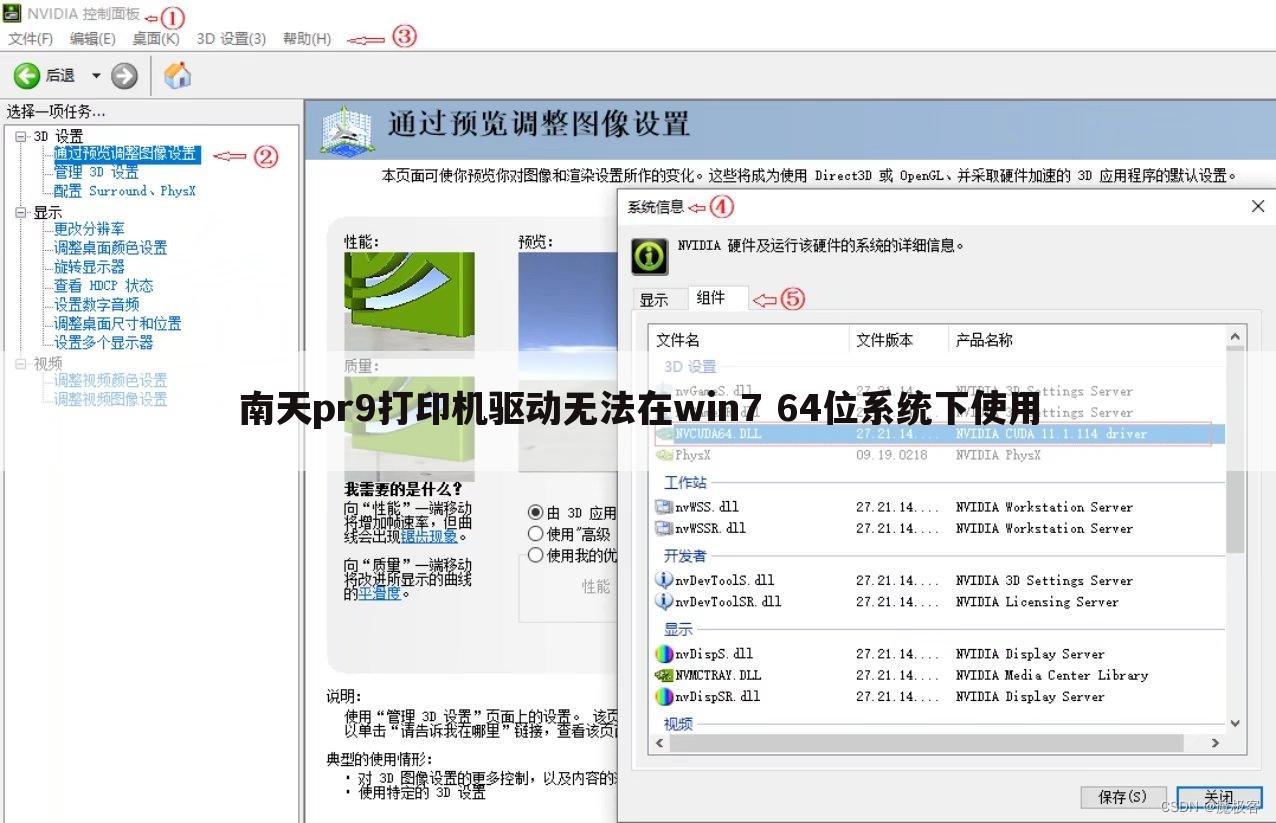The height and width of the screenshot is (823, 1276).
Task: Click the System Information NVIDIA icon
Action: pos(649,256)
